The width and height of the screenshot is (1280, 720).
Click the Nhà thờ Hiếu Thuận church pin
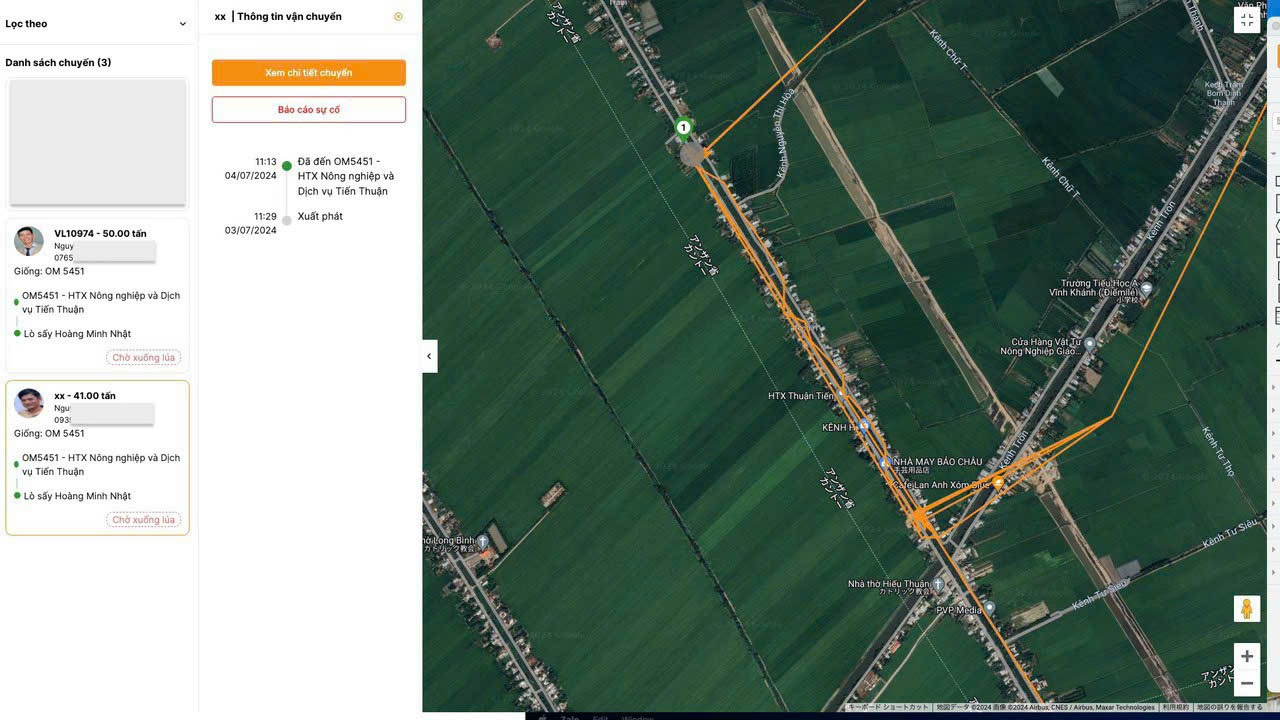click(939, 584)
